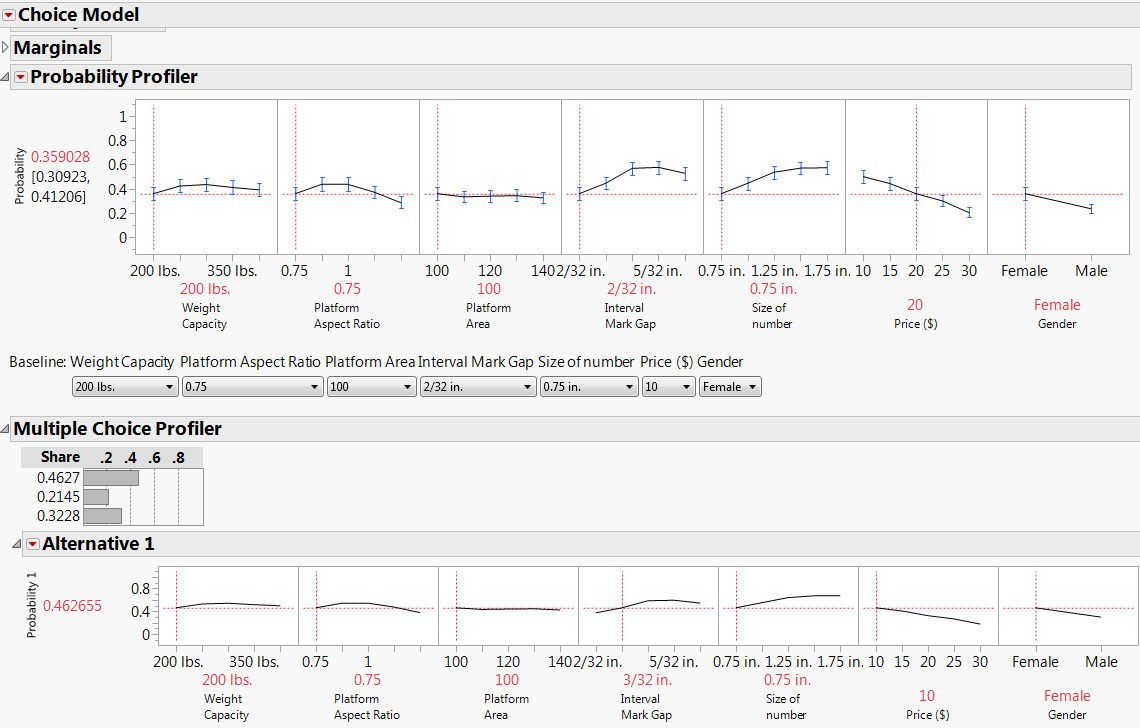Open the baseline Price dropdown
This screenshot has height=728, width=1140.
pyautogui.click(x=669, y=387)
